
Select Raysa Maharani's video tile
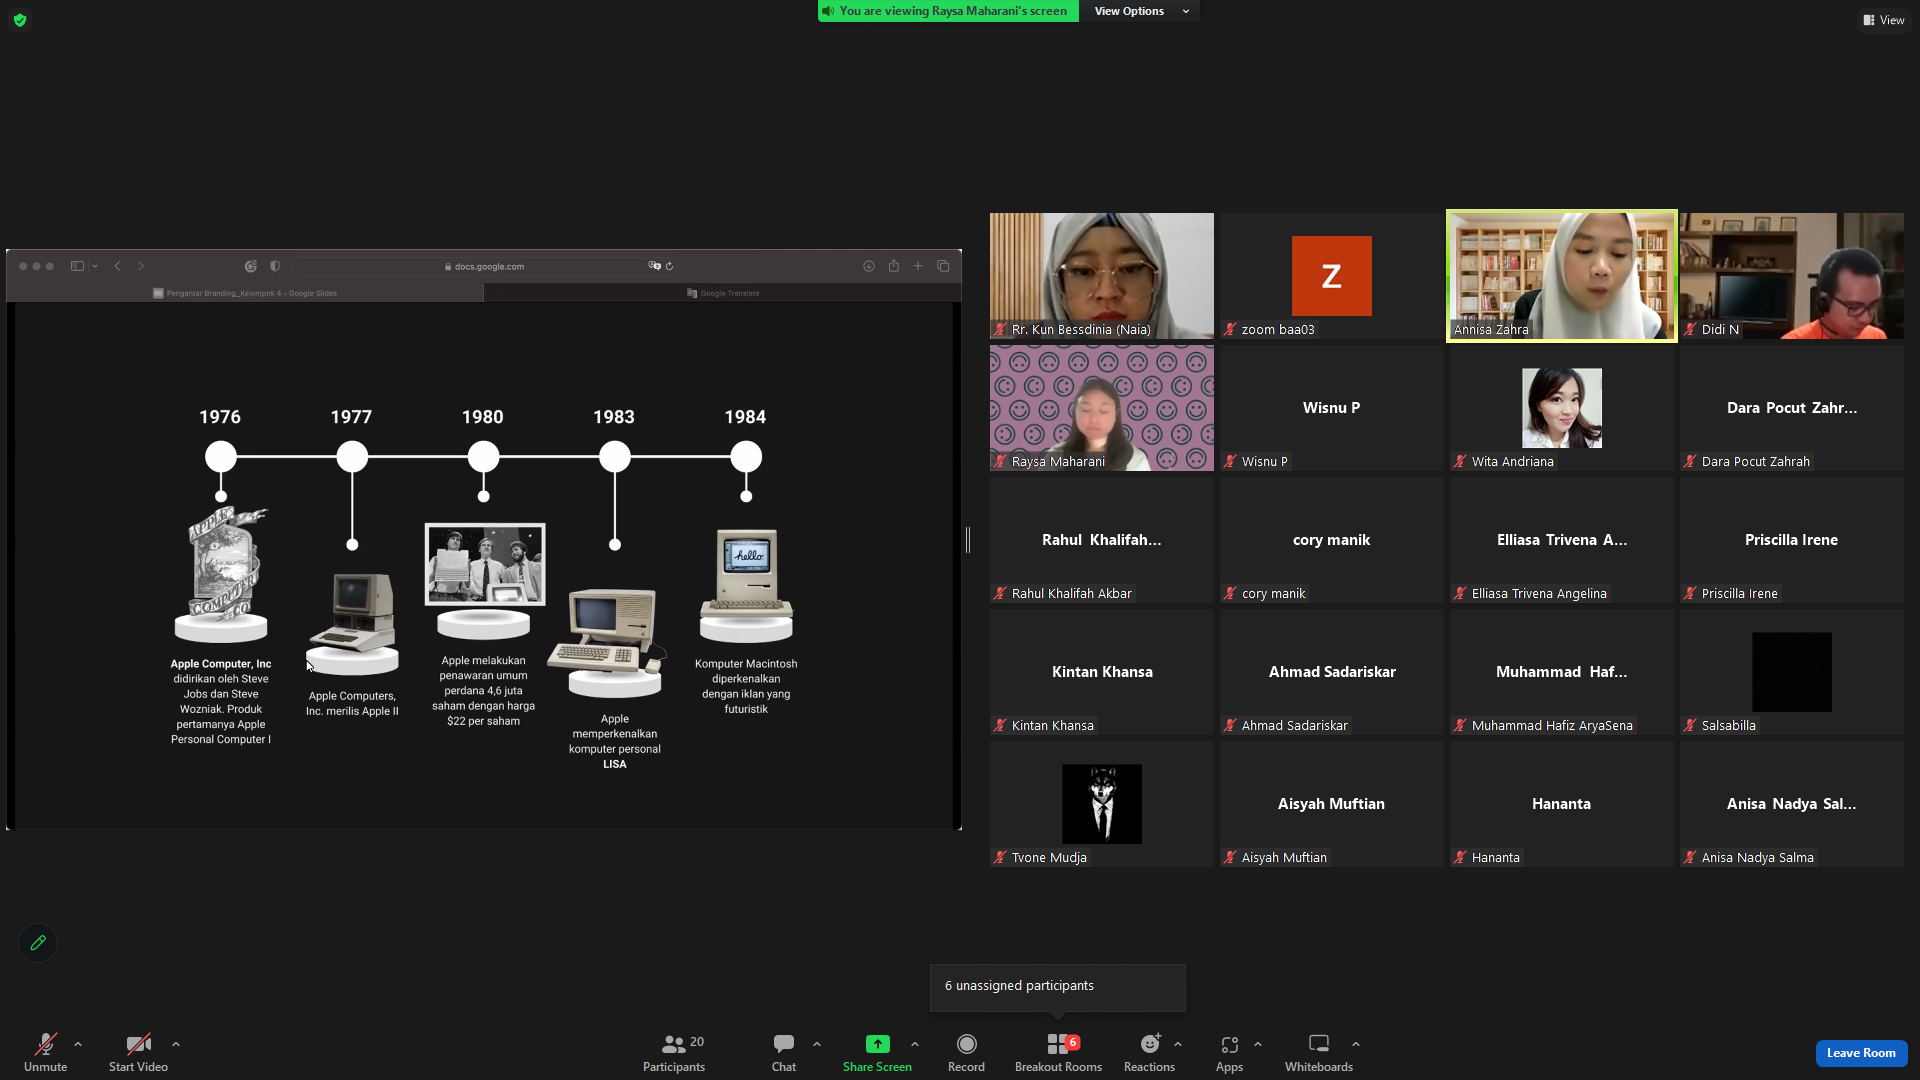(x=1102, y=408)
